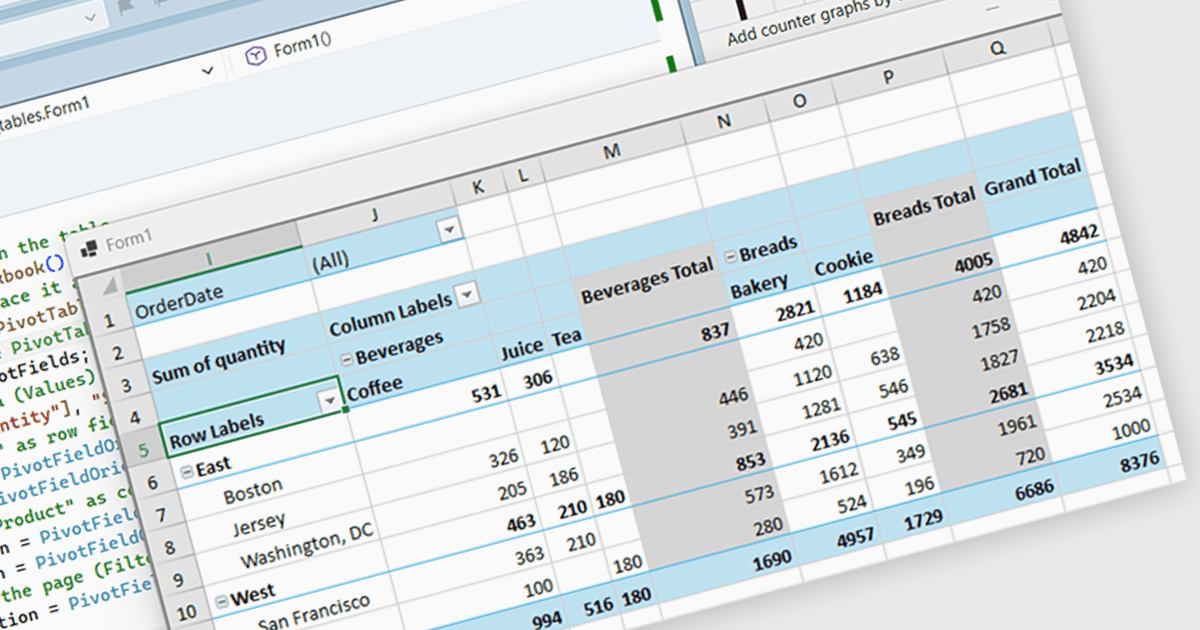Viewport: 1200px width, 630px height.
Task: Click the Breads Total header
Action: coord(923,208)
